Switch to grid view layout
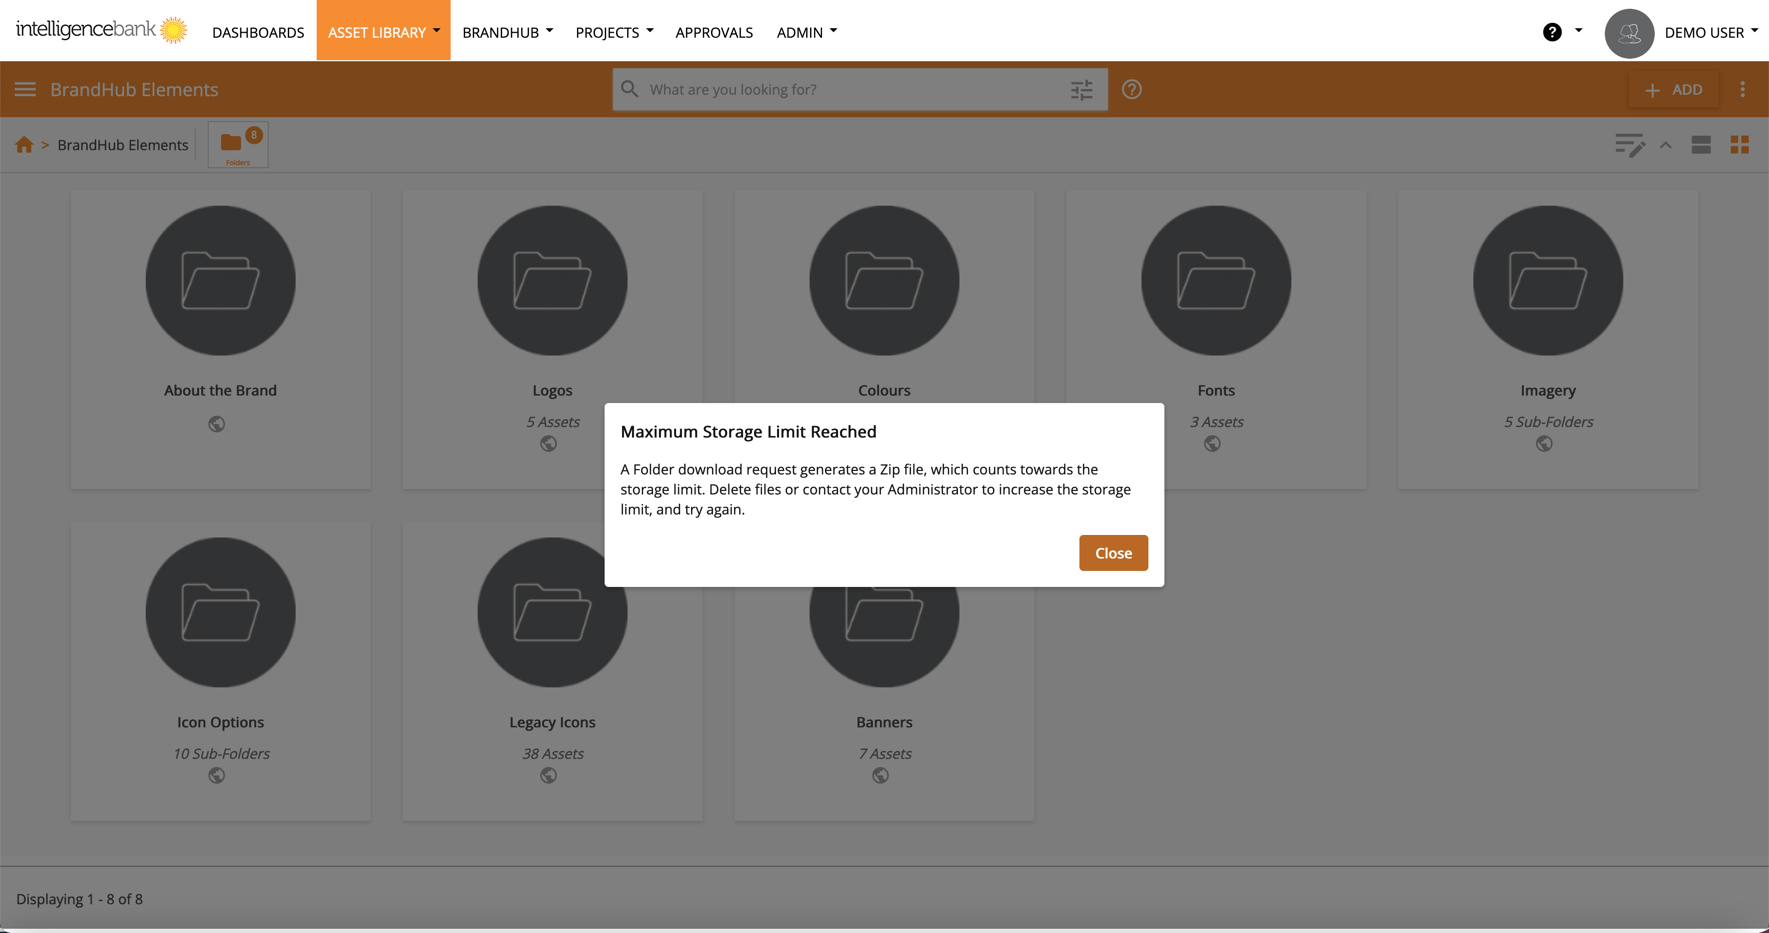Viewport: 1769px width, 933px height. pos(1739,145)
